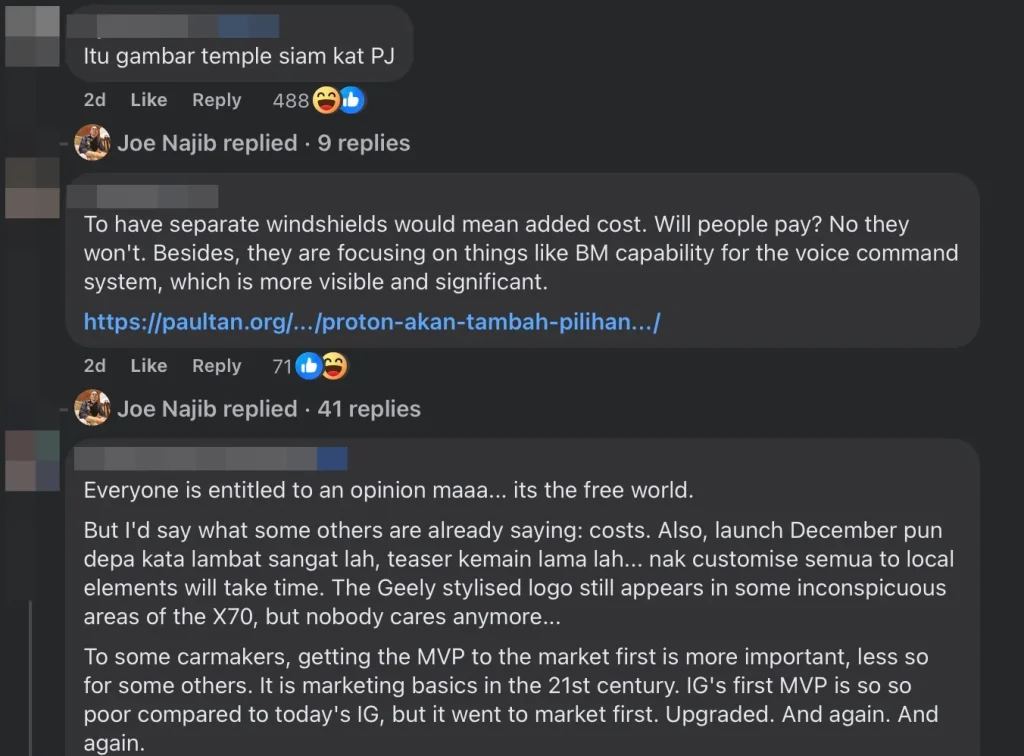
Task: Reply to the separate windshields comment
Action: [216, 366]
